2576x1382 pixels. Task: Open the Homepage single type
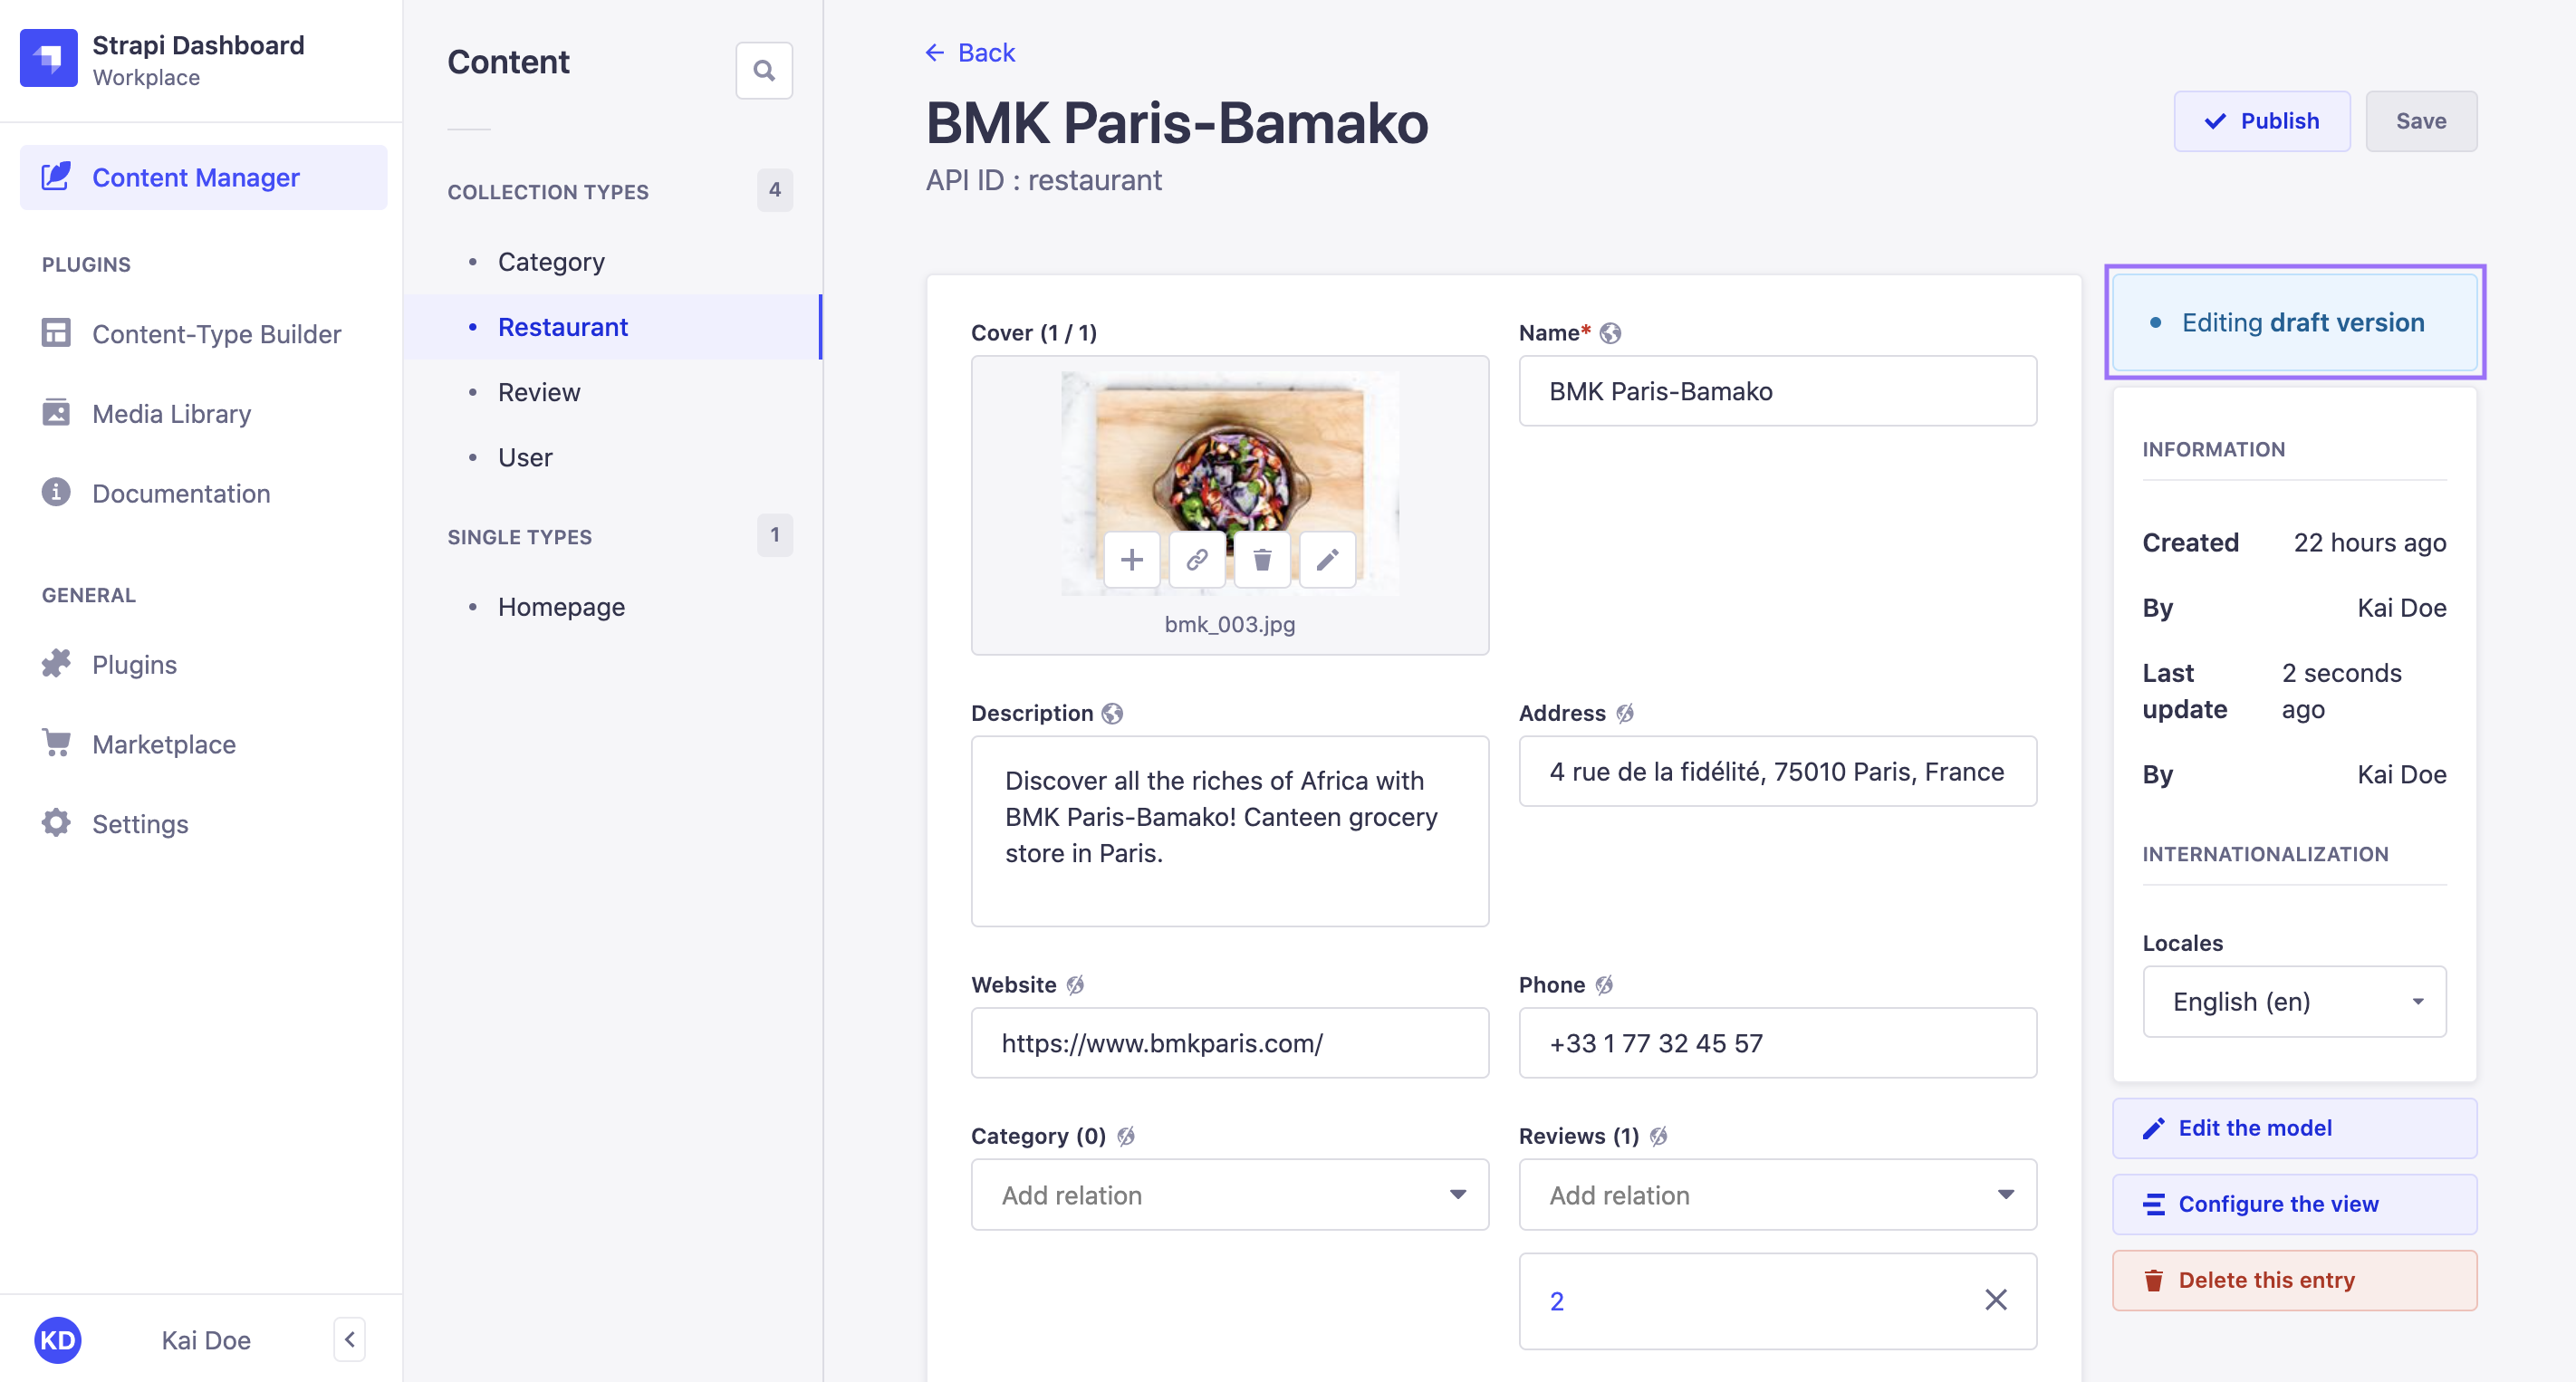(x=561, y=607)
